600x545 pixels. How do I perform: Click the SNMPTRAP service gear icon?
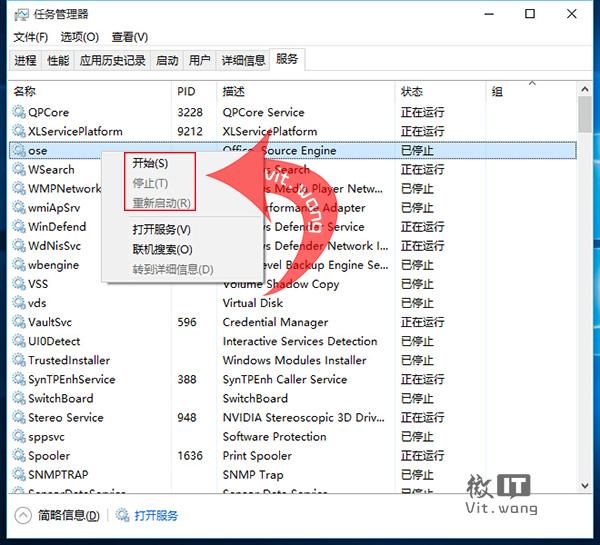(x=19, y=475)
